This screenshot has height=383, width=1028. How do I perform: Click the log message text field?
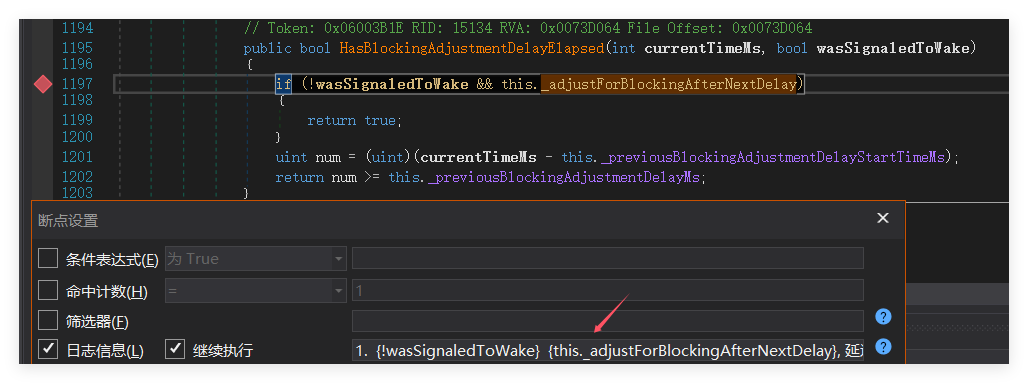point(608,350)
